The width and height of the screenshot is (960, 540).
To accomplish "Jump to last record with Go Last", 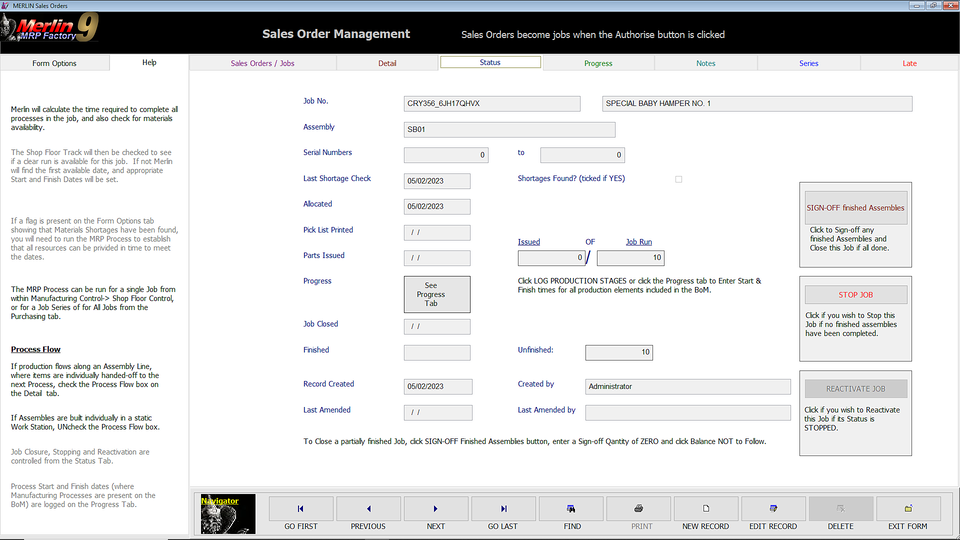I will (x=503, y=509).
